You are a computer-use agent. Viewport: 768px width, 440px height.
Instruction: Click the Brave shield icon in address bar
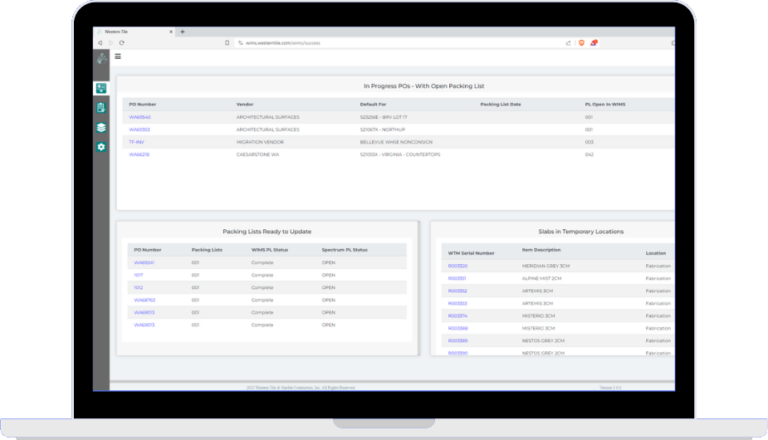579,43
